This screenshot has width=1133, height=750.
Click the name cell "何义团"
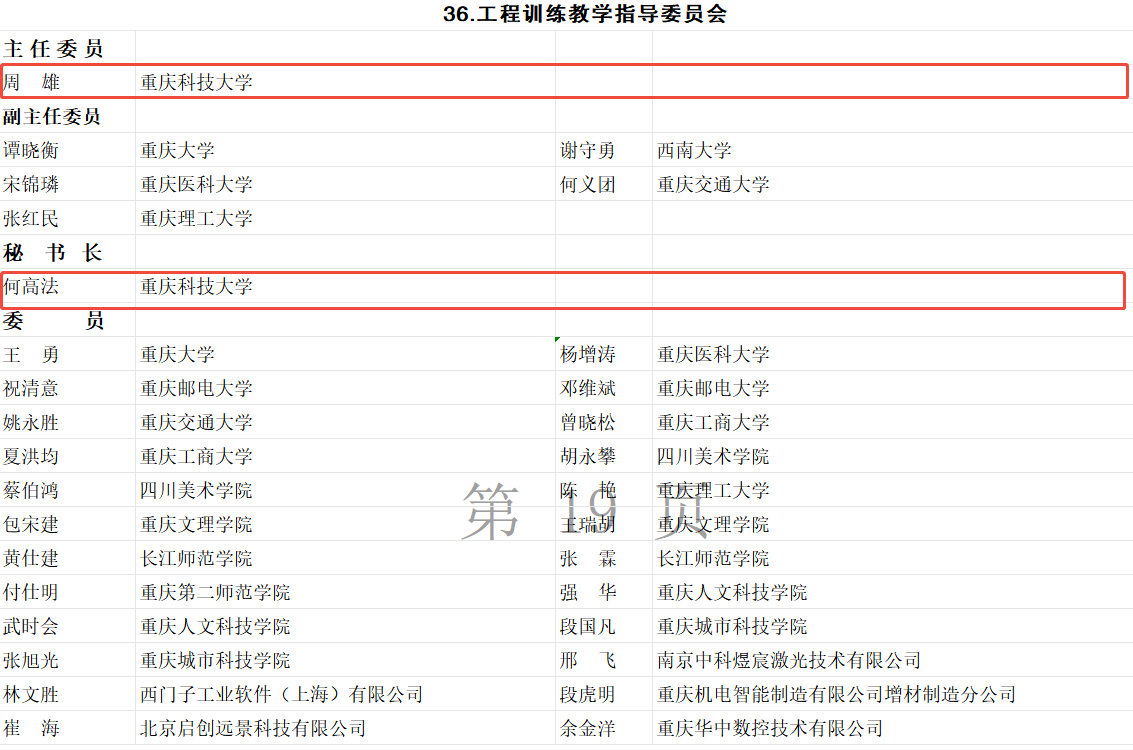pos(587,185)
